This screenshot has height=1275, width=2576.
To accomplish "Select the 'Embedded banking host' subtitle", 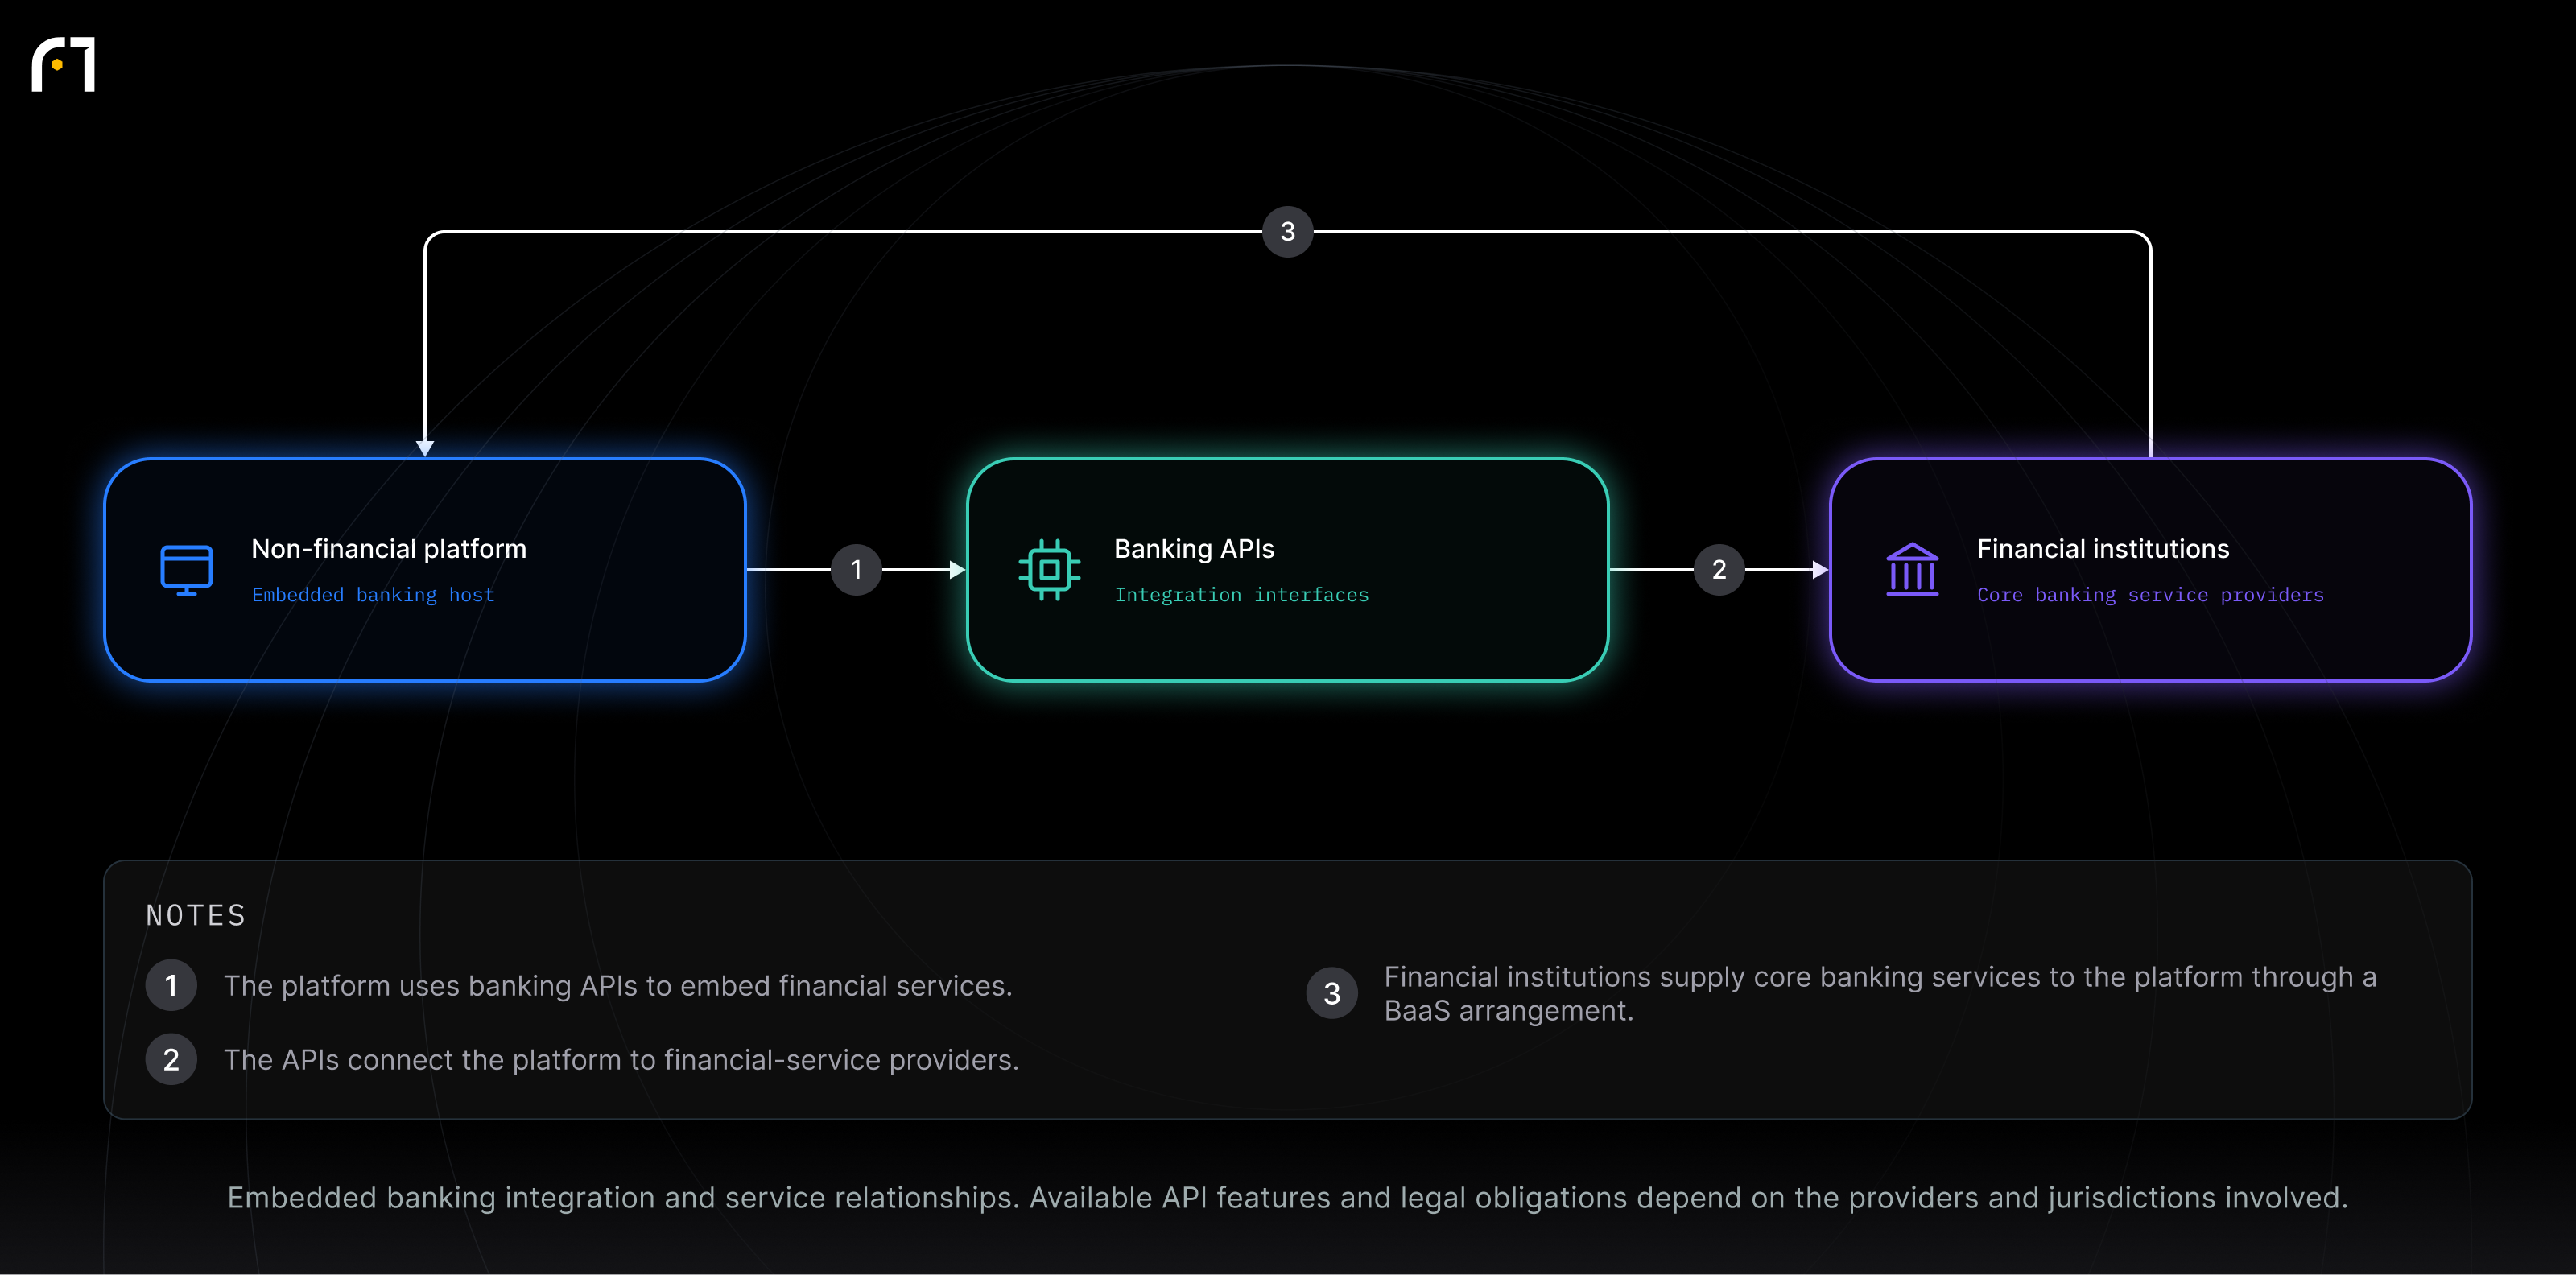I will 373,595.
